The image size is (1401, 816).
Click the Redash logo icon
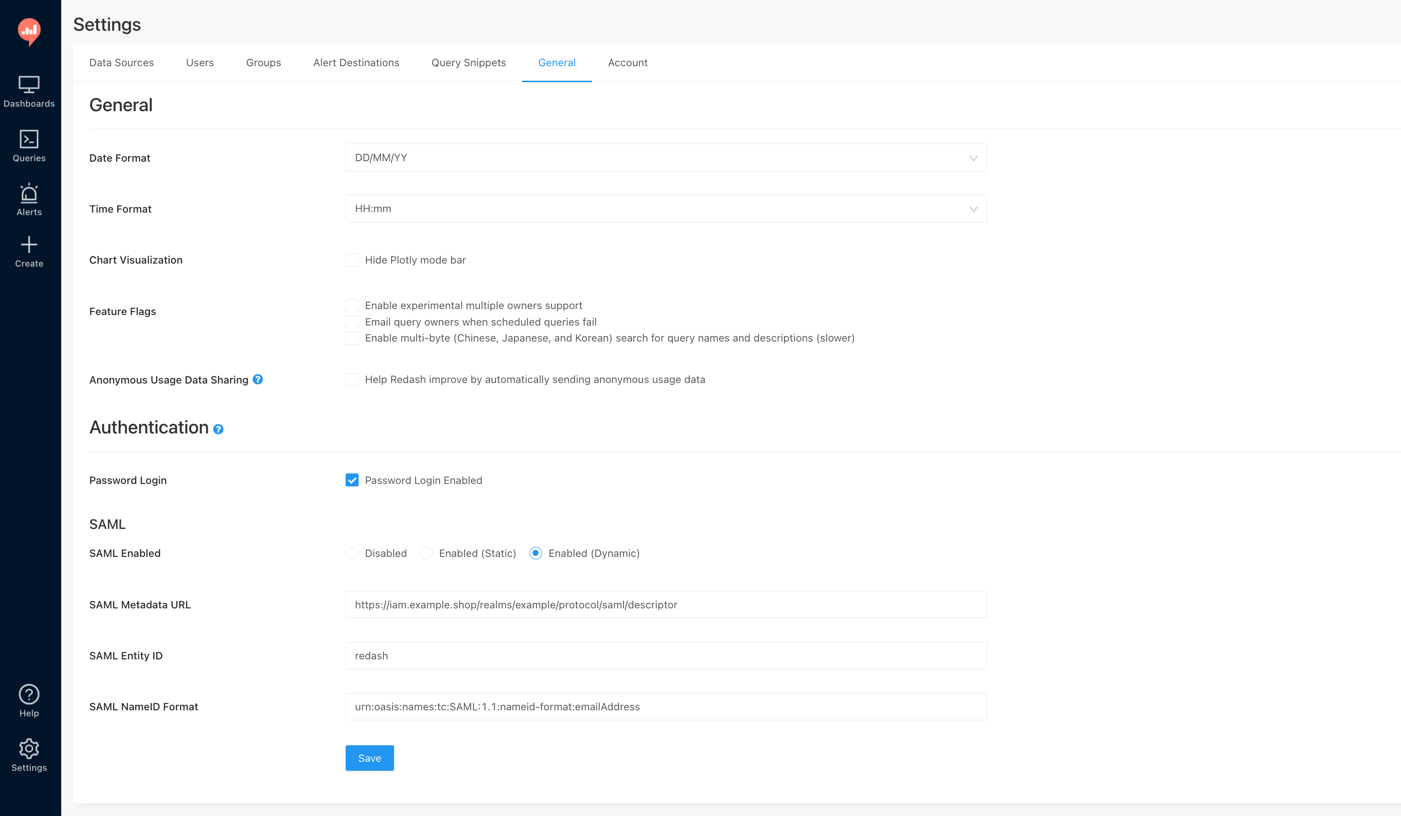click(x=29, y=32)
